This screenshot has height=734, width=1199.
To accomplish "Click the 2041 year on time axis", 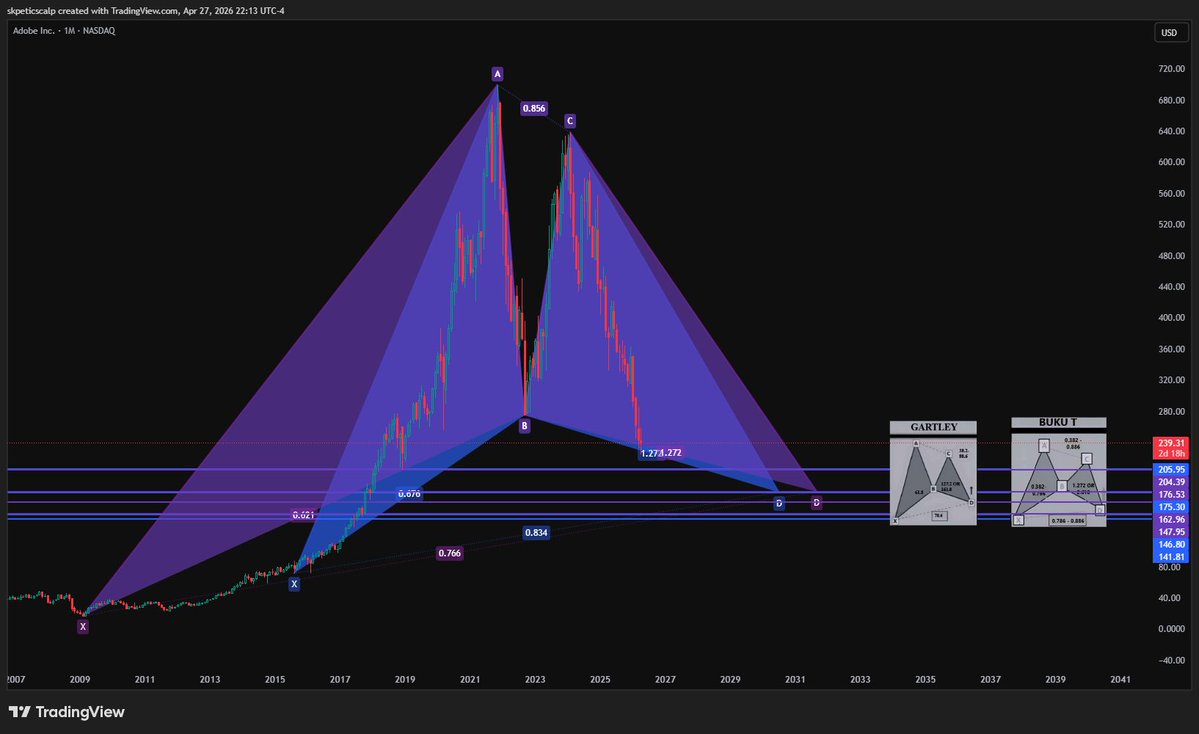I will click(x=1120, y=679).
